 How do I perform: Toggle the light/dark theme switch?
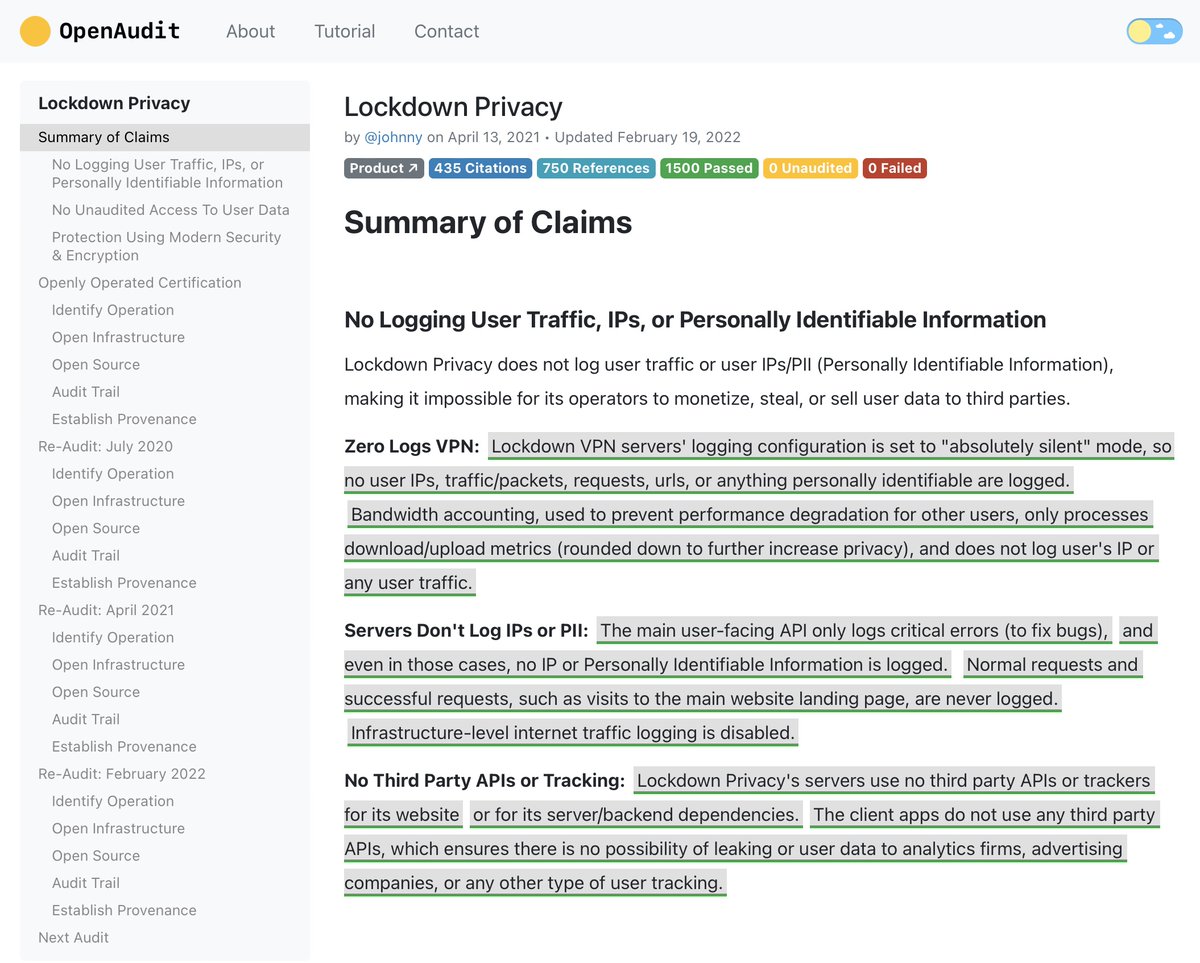(1154, 31)
